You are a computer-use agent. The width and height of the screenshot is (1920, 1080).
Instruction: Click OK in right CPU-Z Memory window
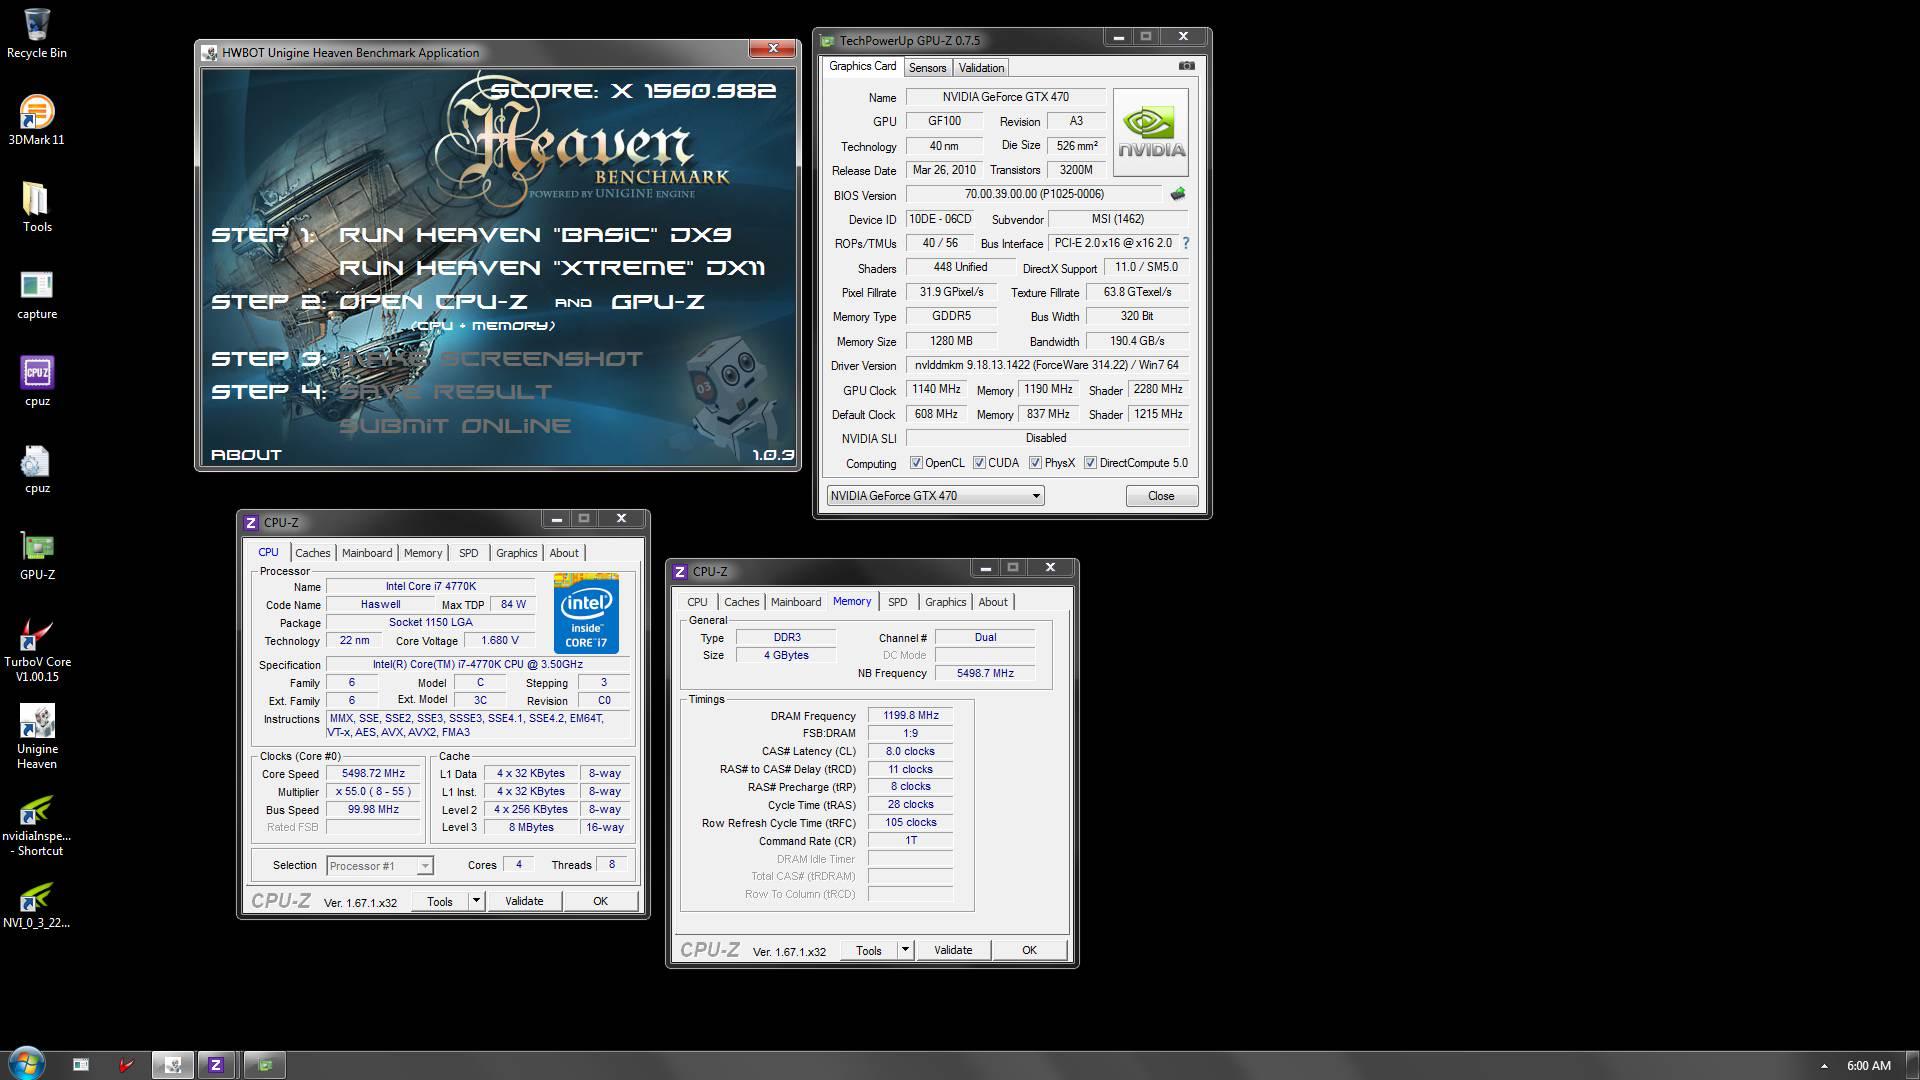pyautogui.click(x=1029, y=950)
